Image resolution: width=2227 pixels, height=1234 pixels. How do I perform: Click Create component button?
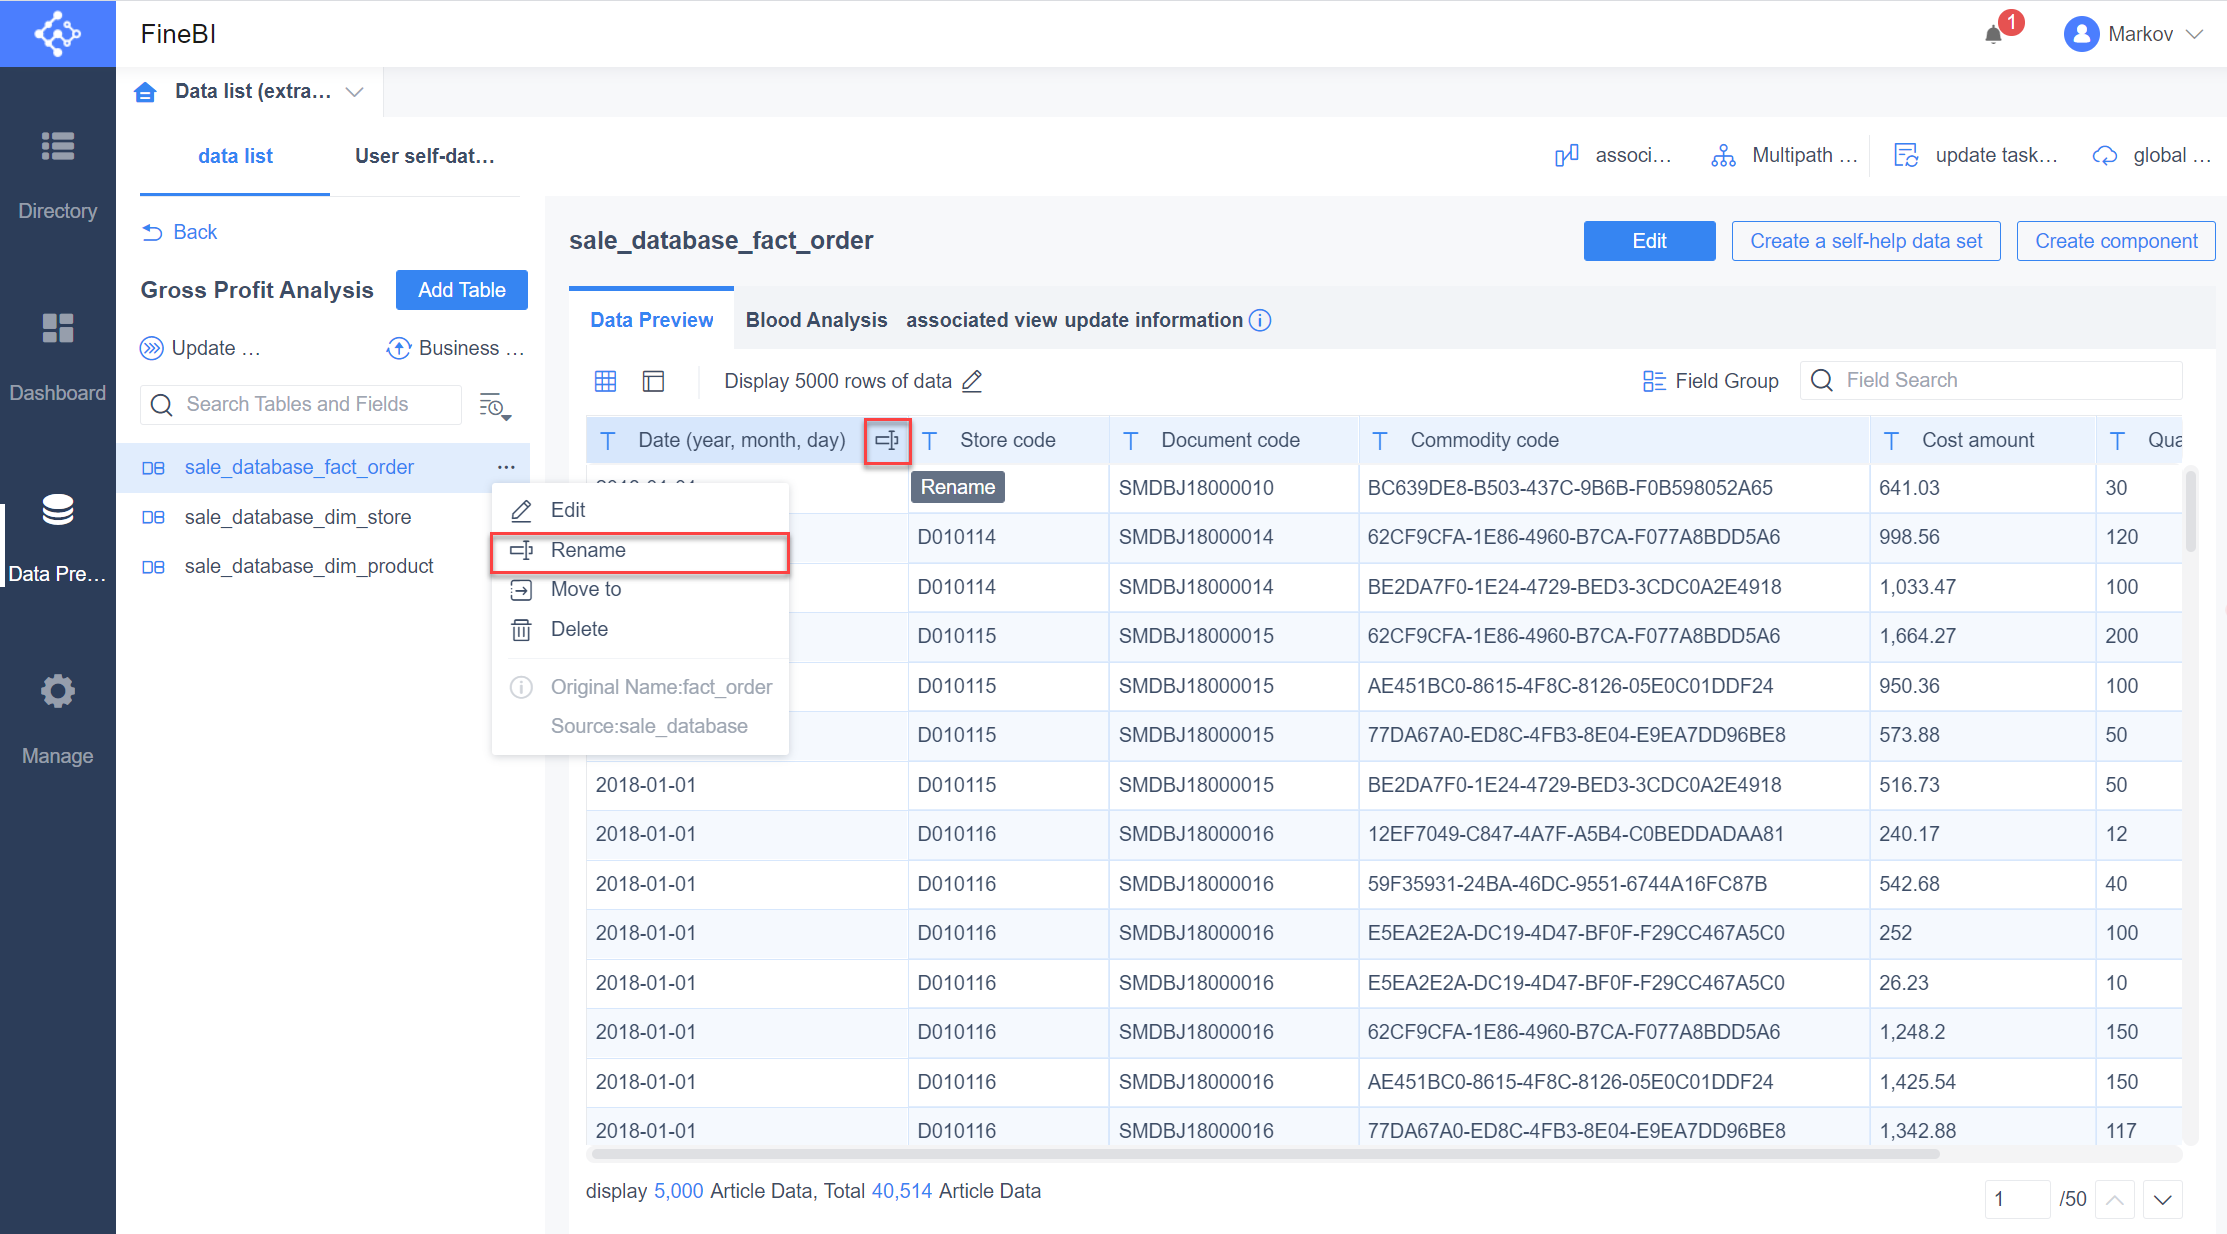(2116, 241)
